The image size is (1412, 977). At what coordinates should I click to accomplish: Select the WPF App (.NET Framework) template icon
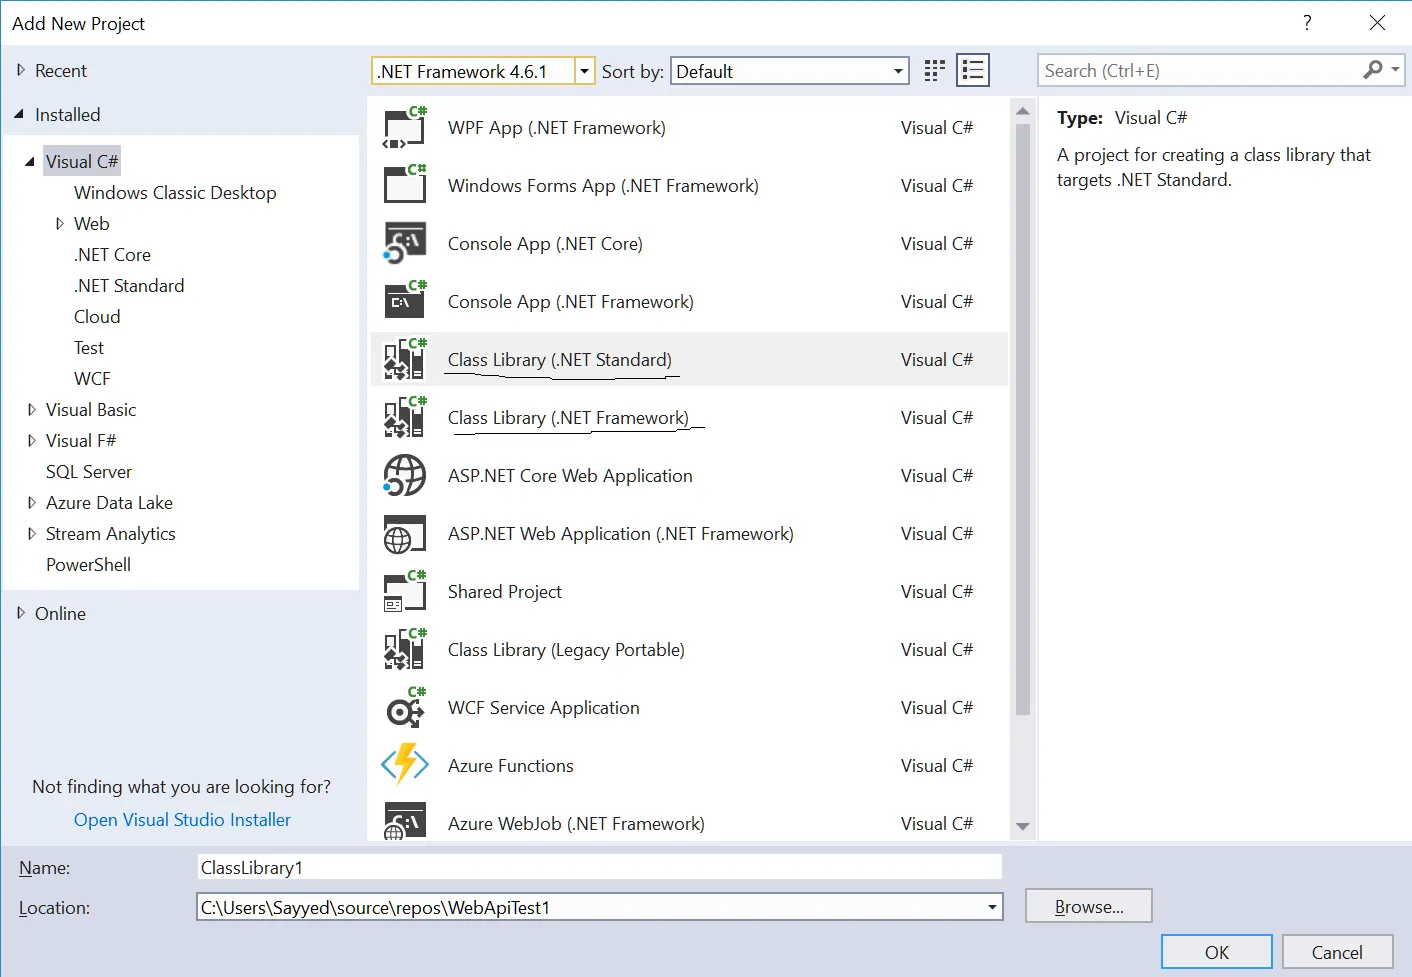[x=405, y=128]
